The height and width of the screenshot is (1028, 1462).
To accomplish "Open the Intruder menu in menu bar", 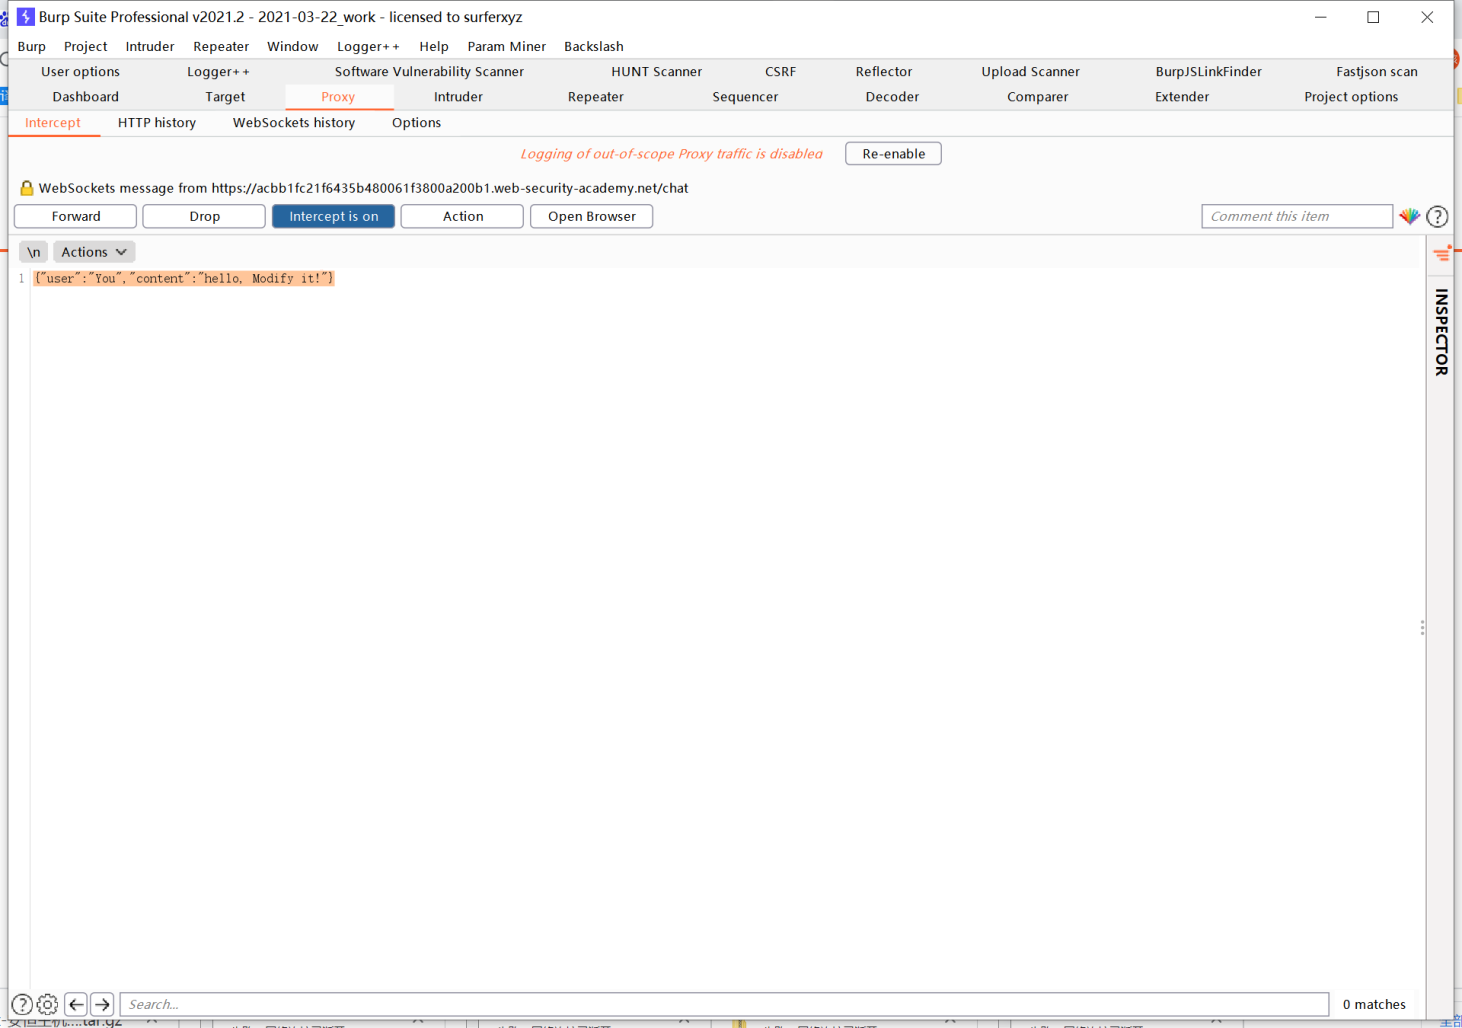I will [150, 46].
